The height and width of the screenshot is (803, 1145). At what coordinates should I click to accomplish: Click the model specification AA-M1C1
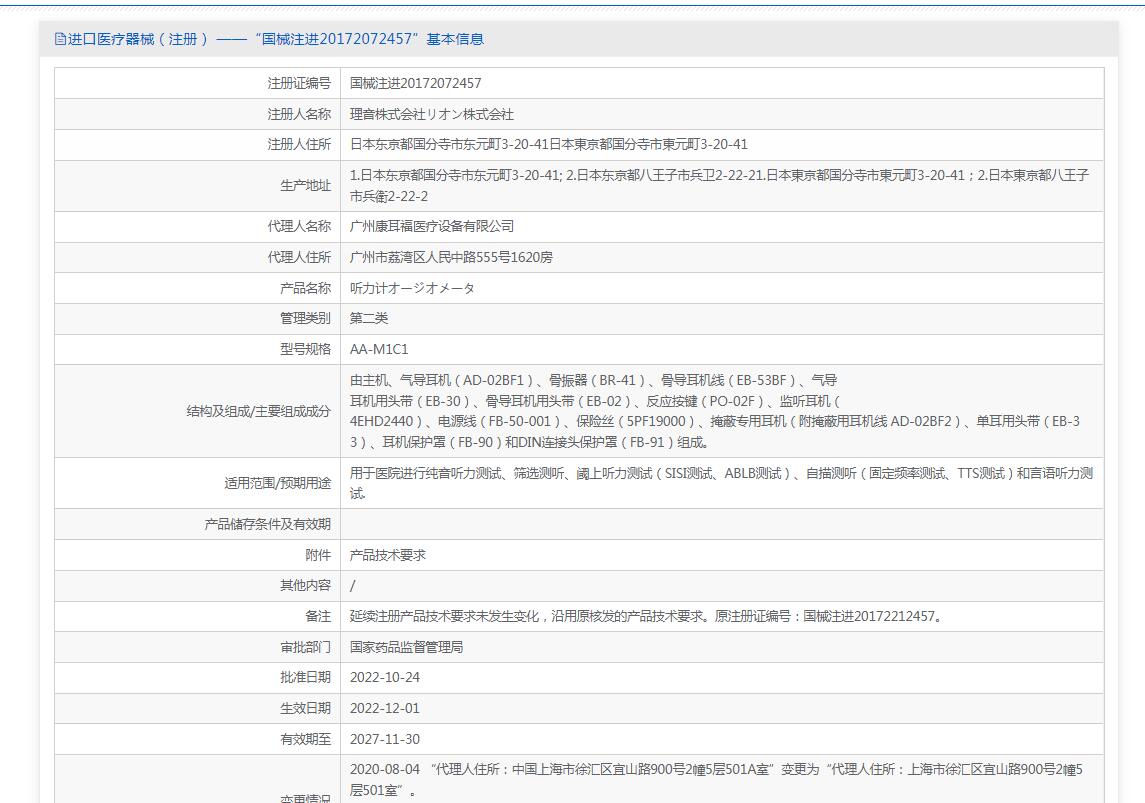click(379, 350)
